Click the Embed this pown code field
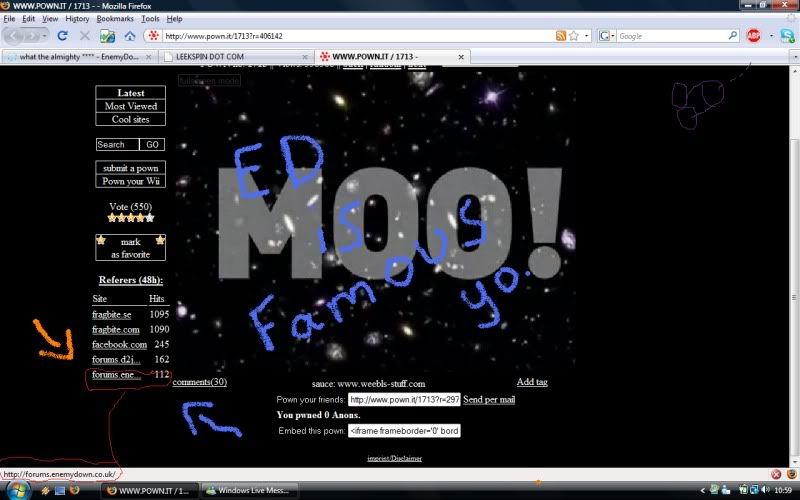The image size is (800, 500). pyautogui.click(x=404, y=431)
